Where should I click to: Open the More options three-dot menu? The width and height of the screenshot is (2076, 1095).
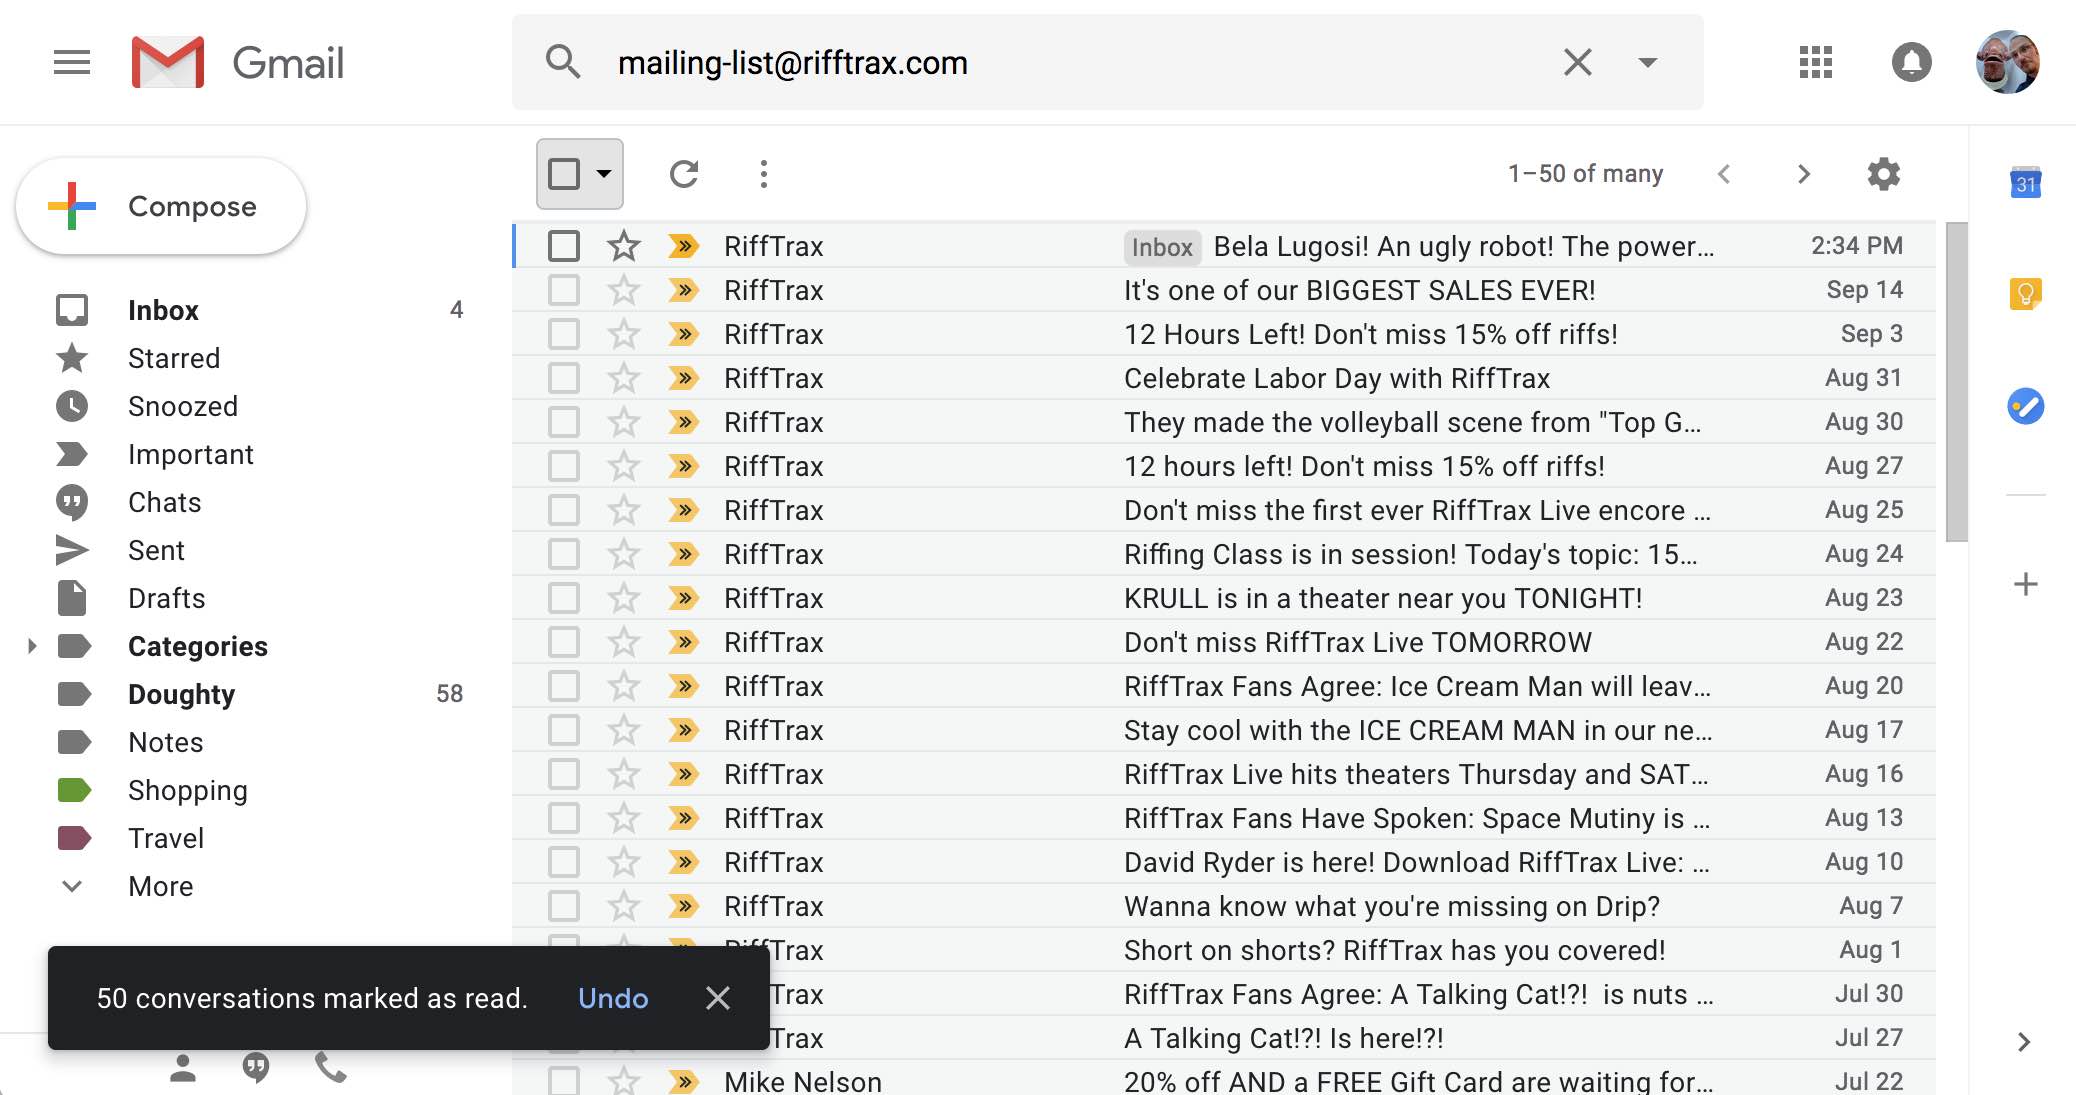(764, 174)
